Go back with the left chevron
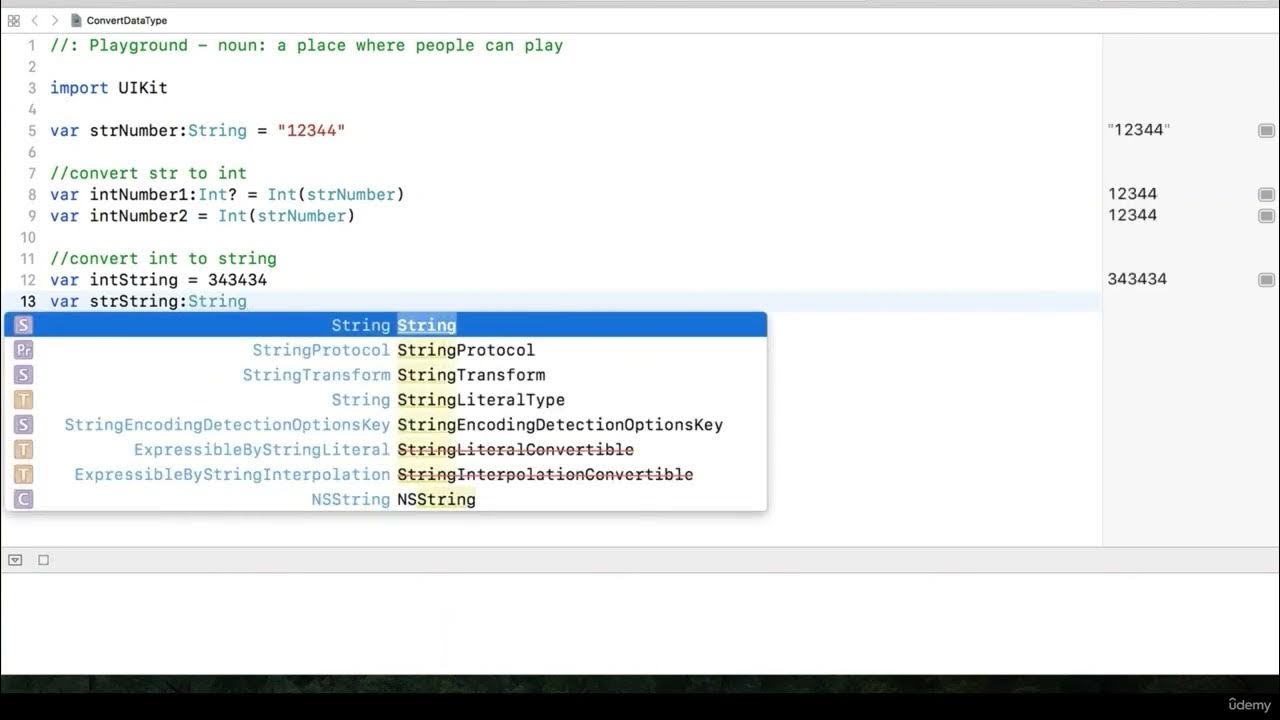Screen dimensions: 1280x720 [x=35, y=20]
